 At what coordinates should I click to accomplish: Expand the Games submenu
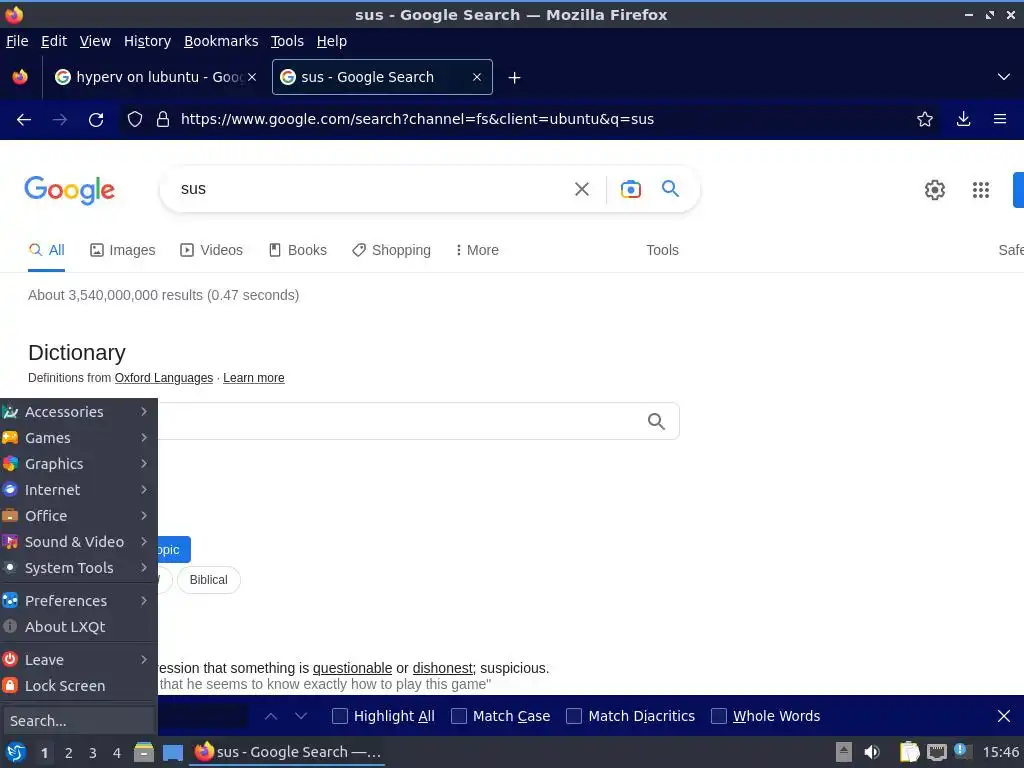pos(78,438)
